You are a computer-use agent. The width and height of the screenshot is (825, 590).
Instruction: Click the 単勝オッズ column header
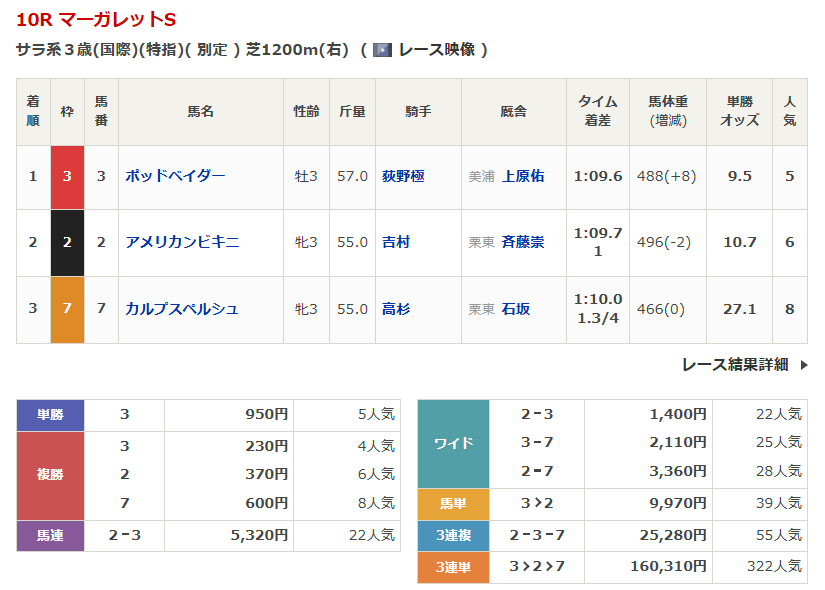coord(740,111)
